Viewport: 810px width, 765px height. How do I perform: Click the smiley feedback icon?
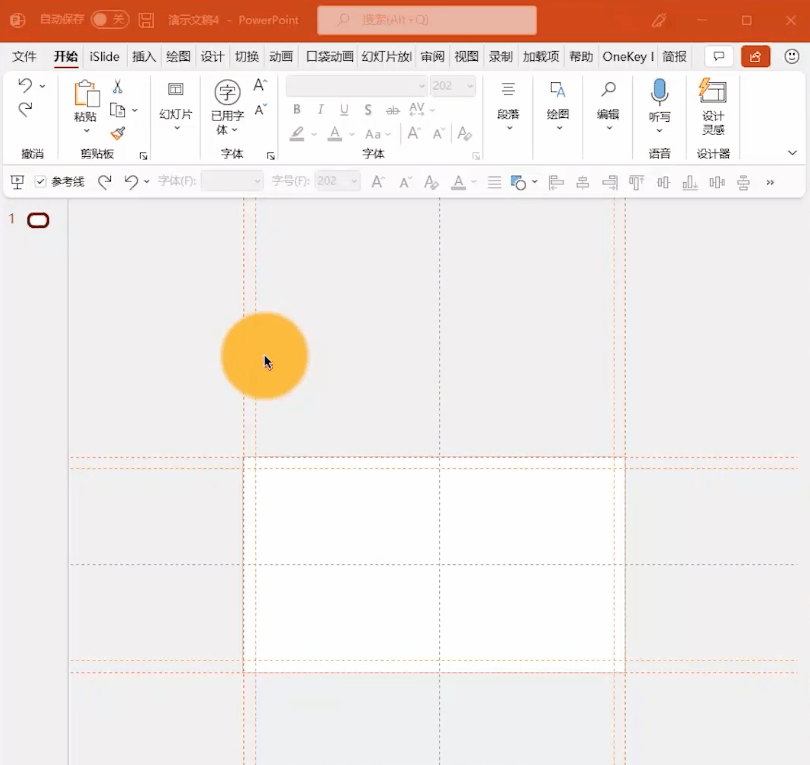pyautogui.click(x=791, y=57)
